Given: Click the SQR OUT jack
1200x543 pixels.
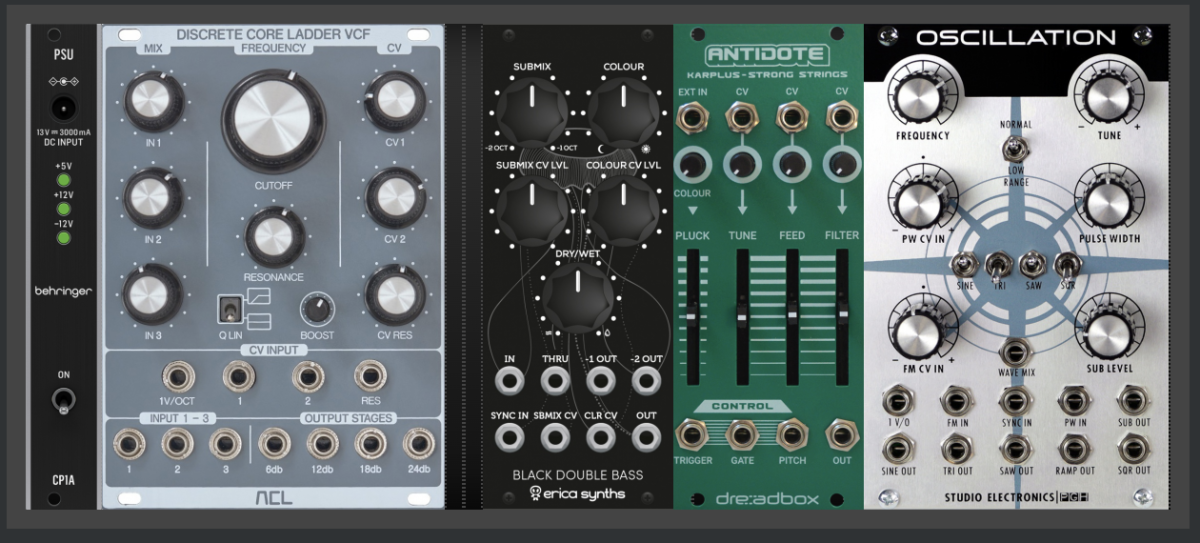Looking at the screenshot, I should (x=1133, y=449).
